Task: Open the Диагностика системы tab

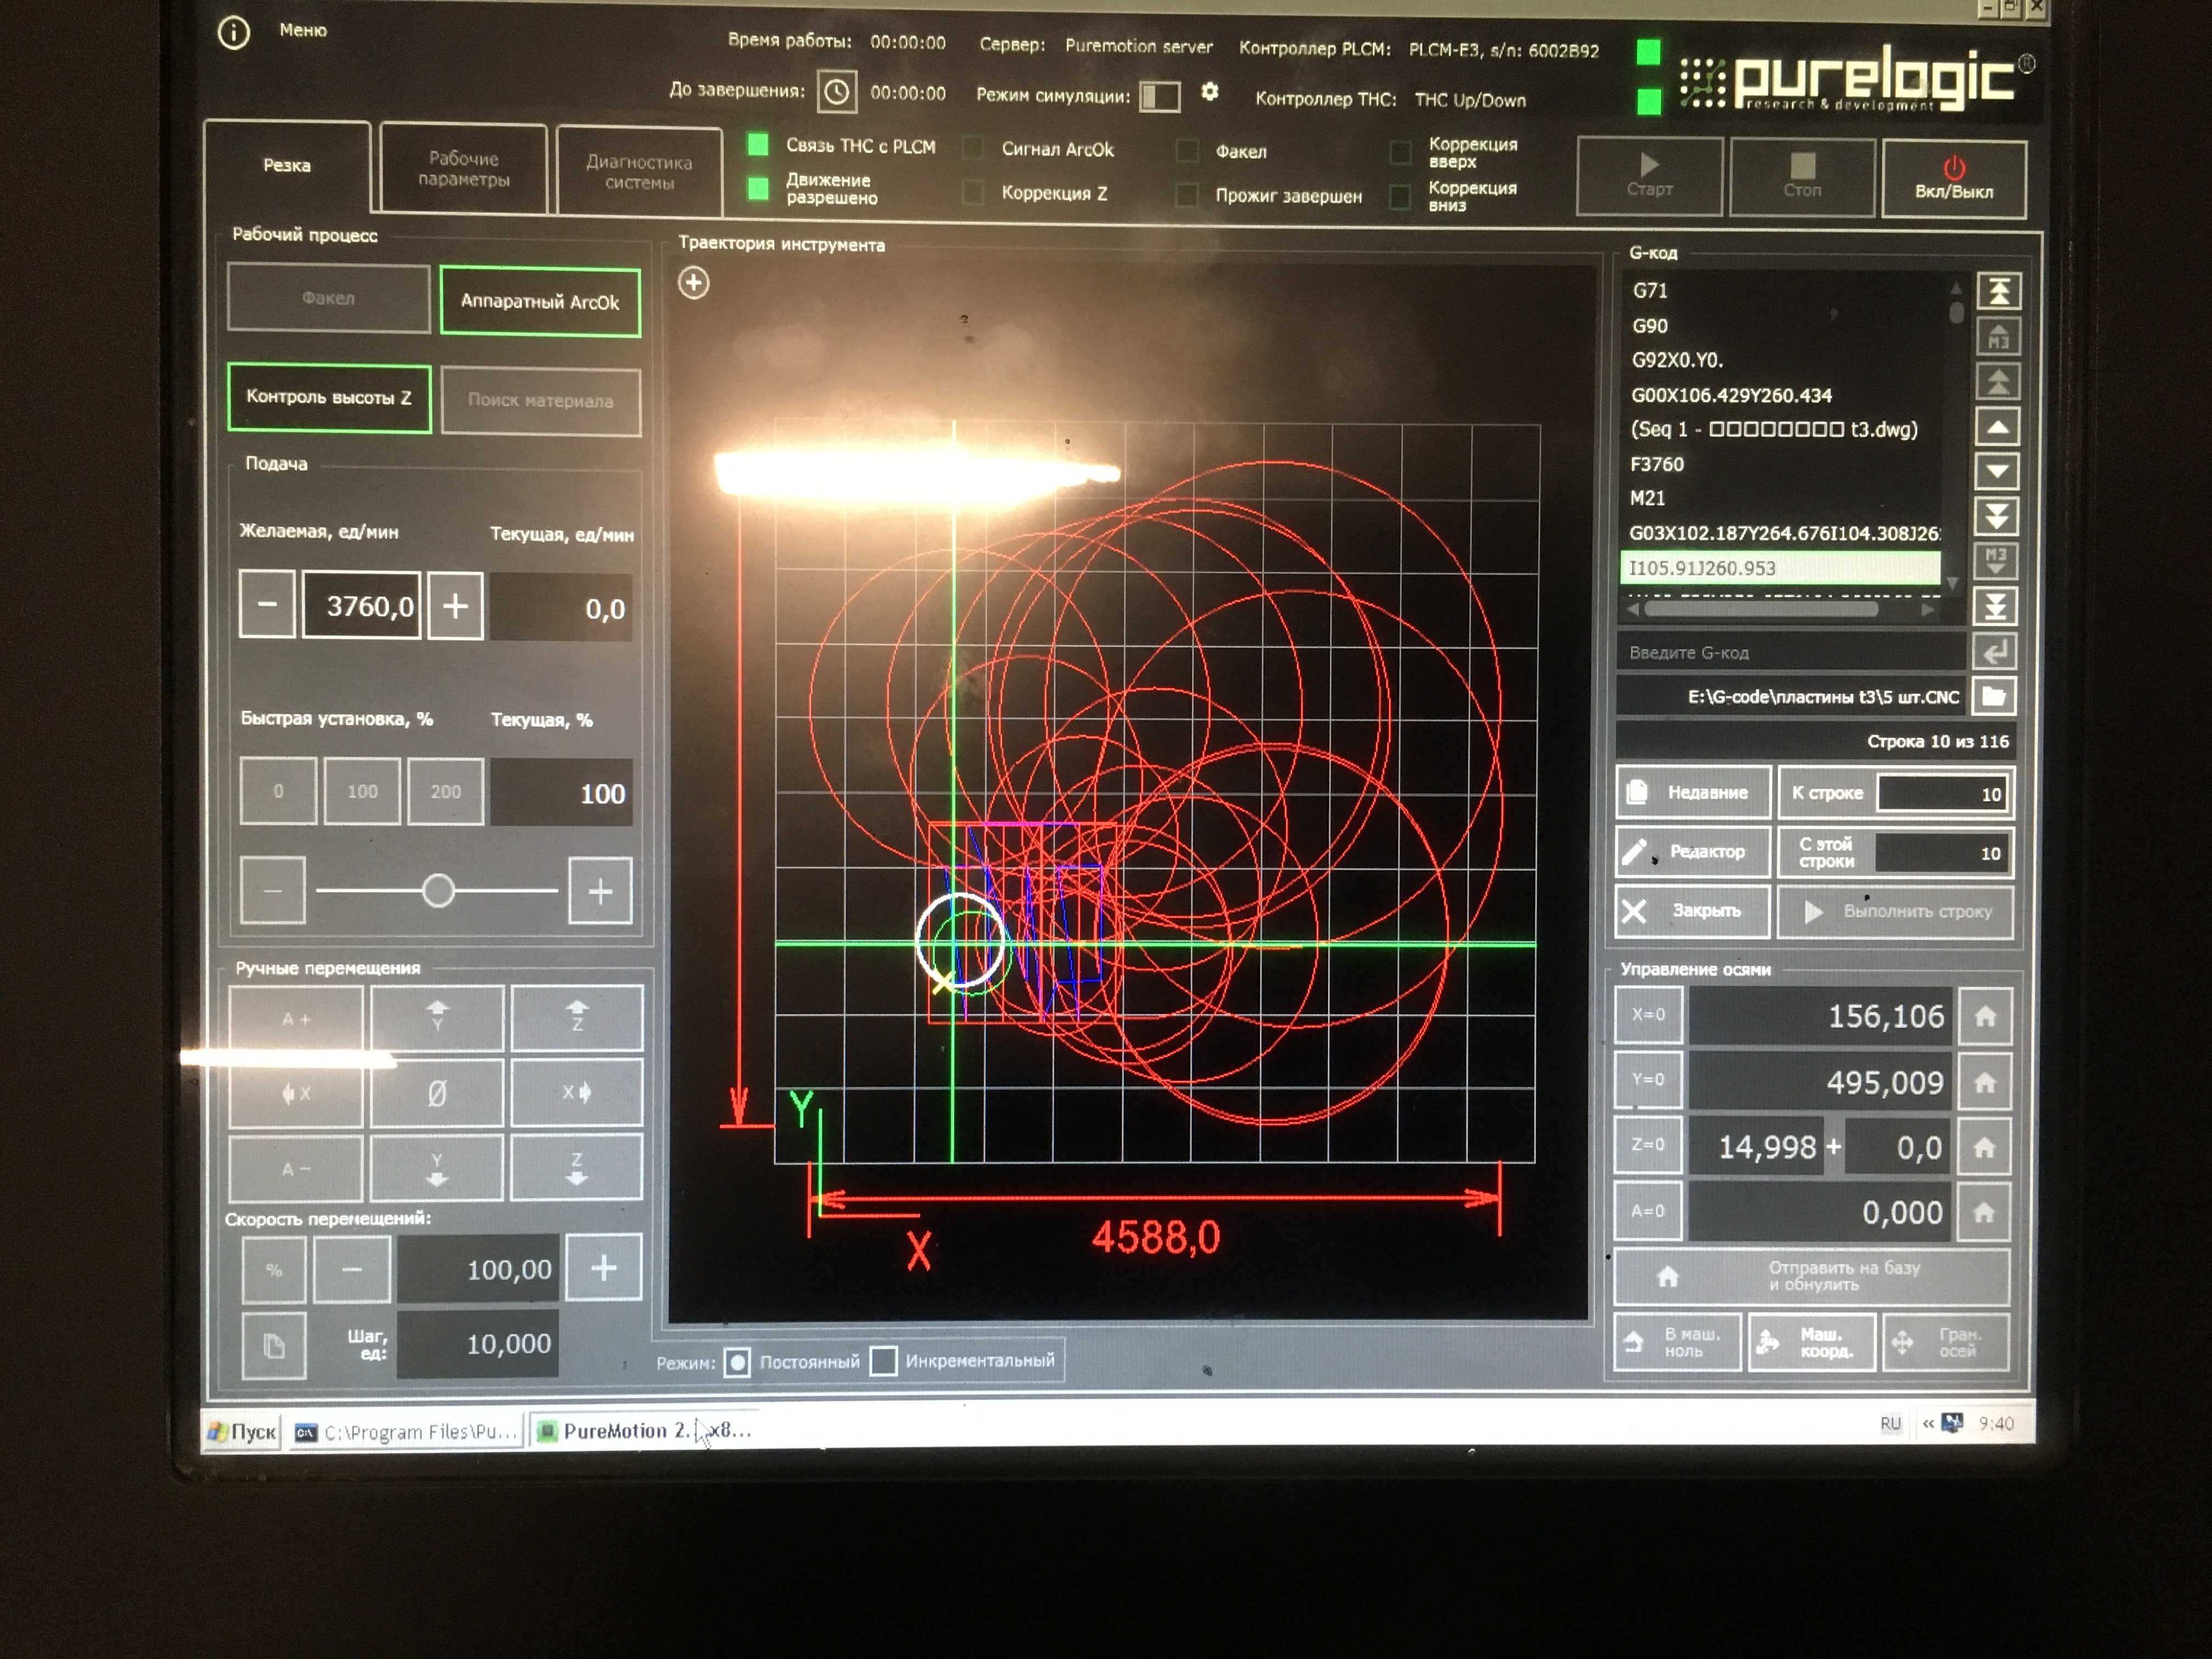Action: [638, 172]
